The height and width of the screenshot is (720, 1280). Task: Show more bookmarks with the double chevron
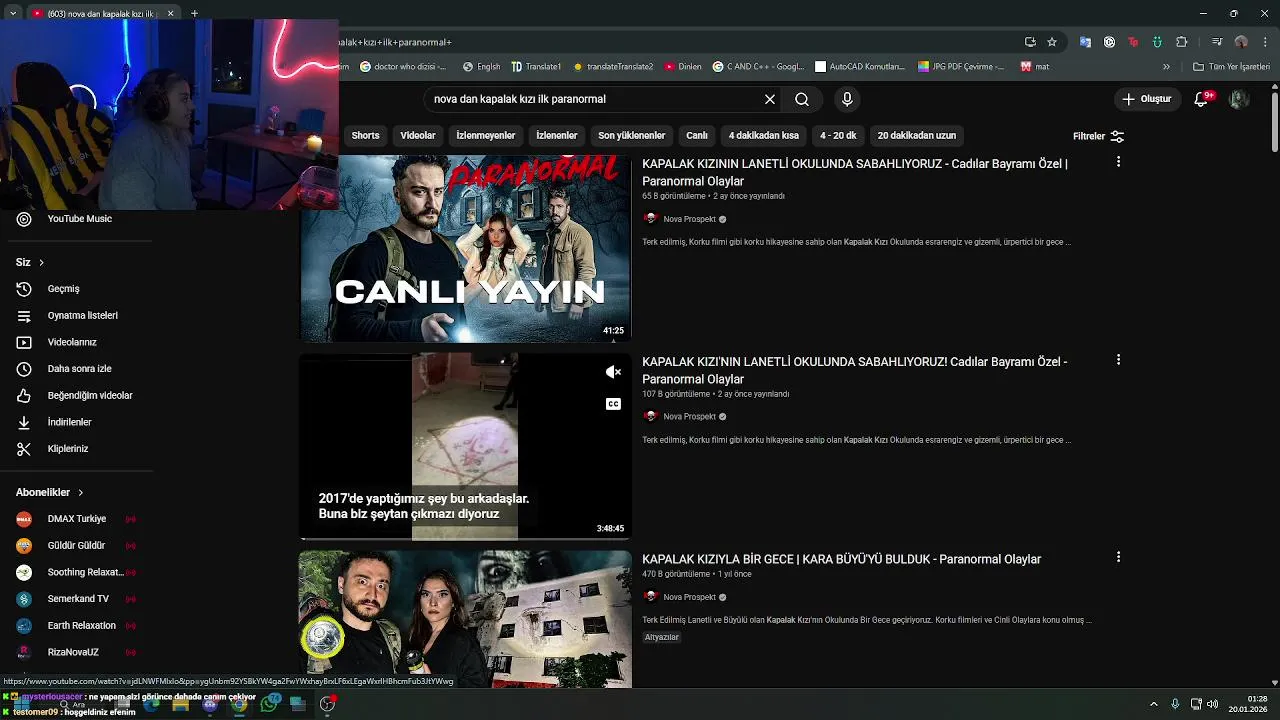point(1166,67)
